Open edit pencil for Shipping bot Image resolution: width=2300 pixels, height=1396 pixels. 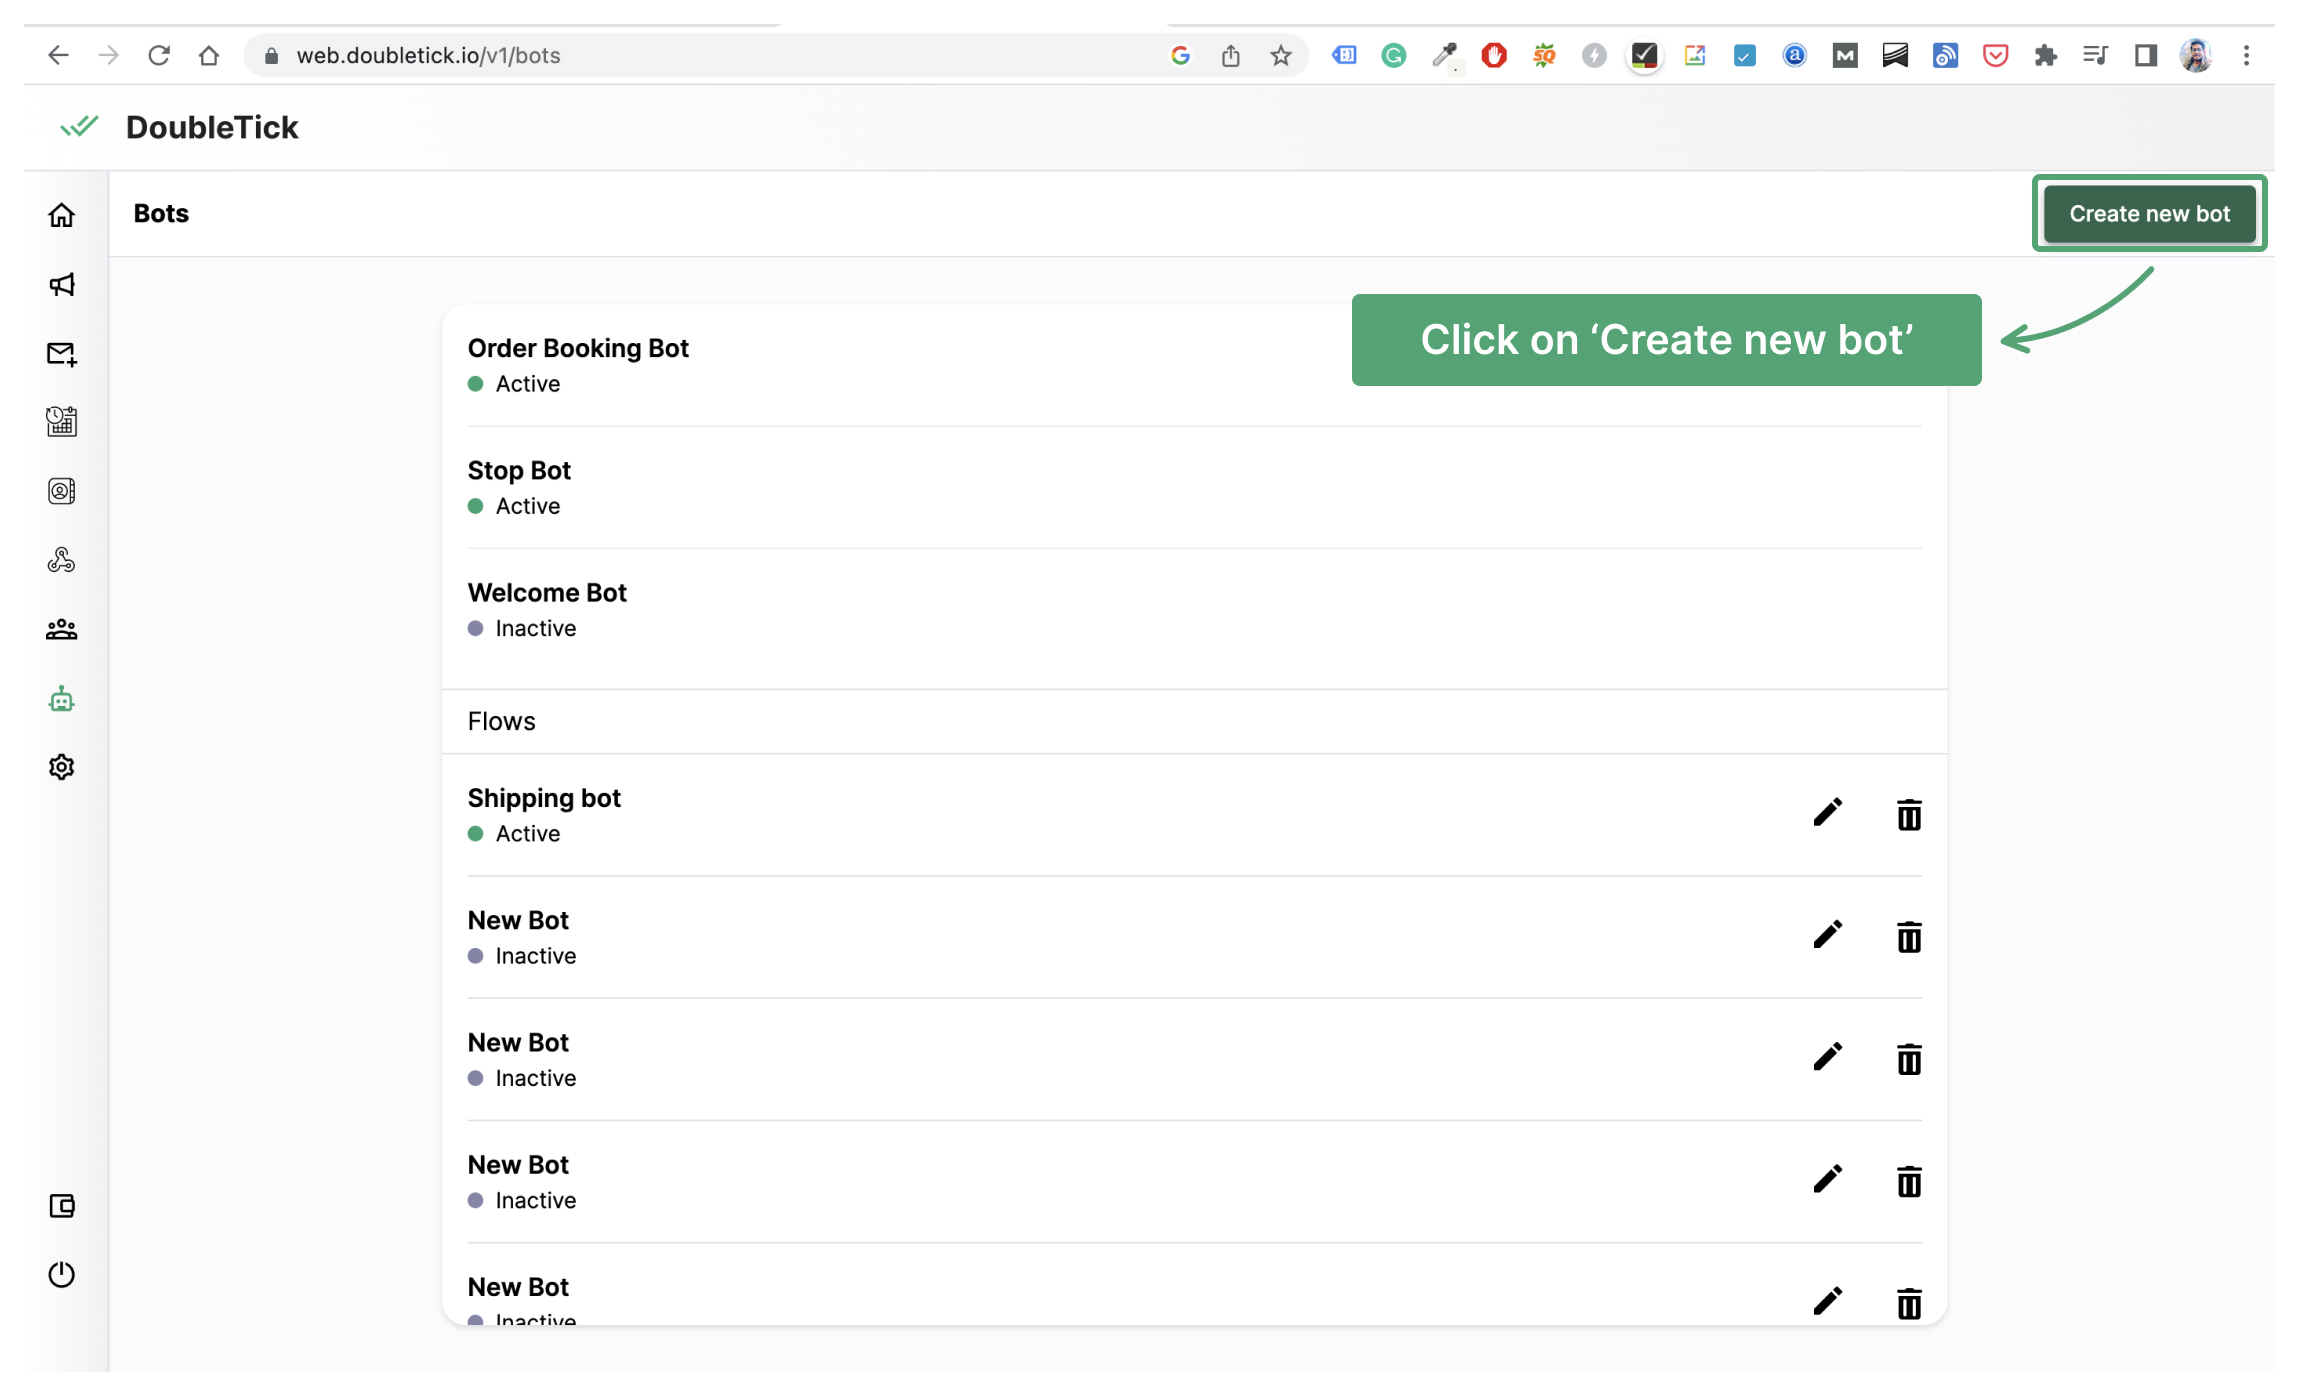1828,813
